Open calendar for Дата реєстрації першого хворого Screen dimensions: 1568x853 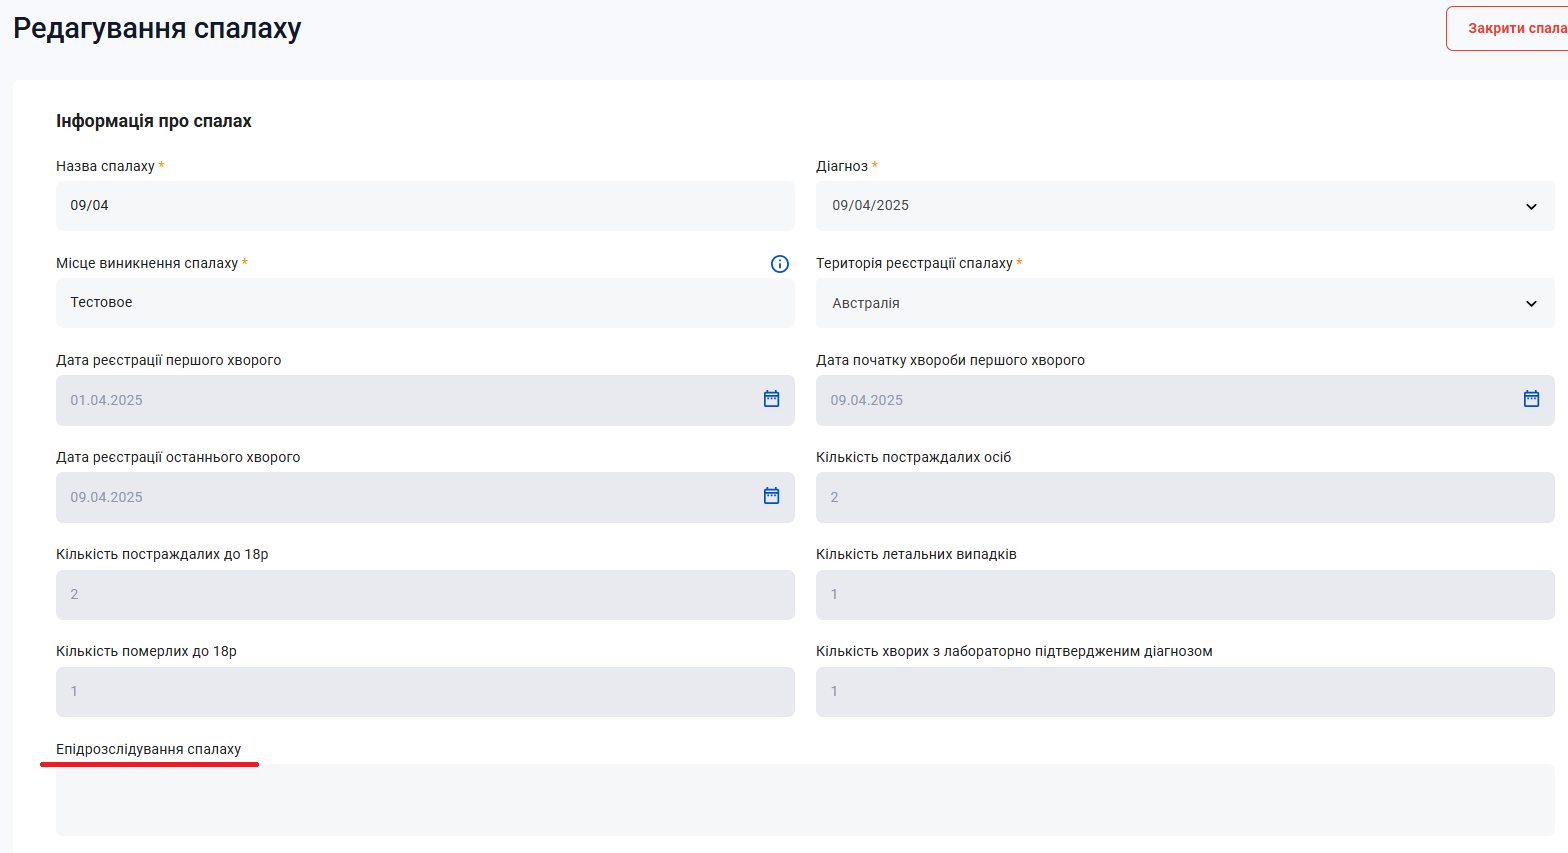point(772,399)
